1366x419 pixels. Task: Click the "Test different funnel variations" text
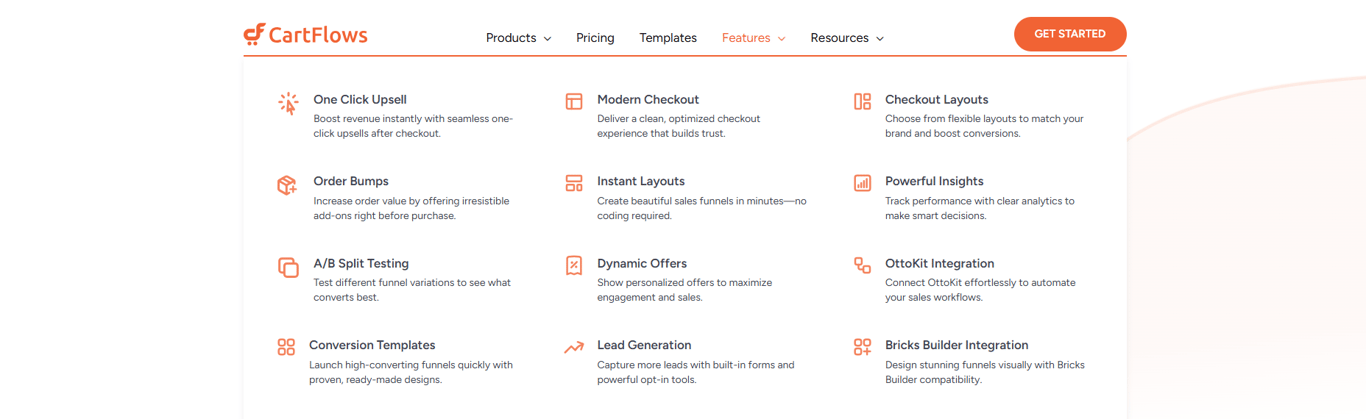pos(412,290)
